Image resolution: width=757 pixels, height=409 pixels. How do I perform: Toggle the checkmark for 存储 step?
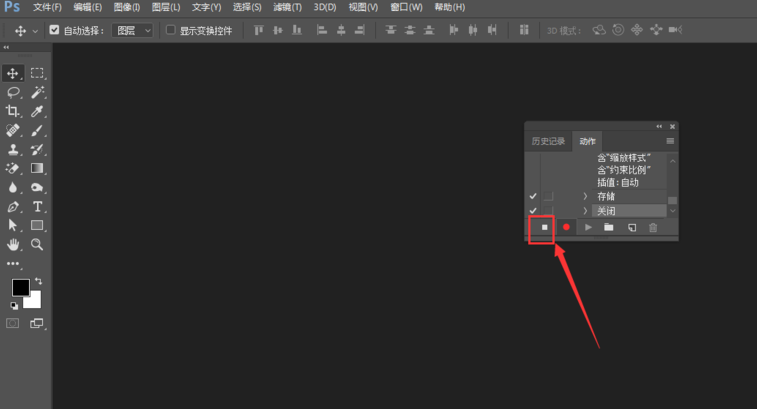point(533,196)
